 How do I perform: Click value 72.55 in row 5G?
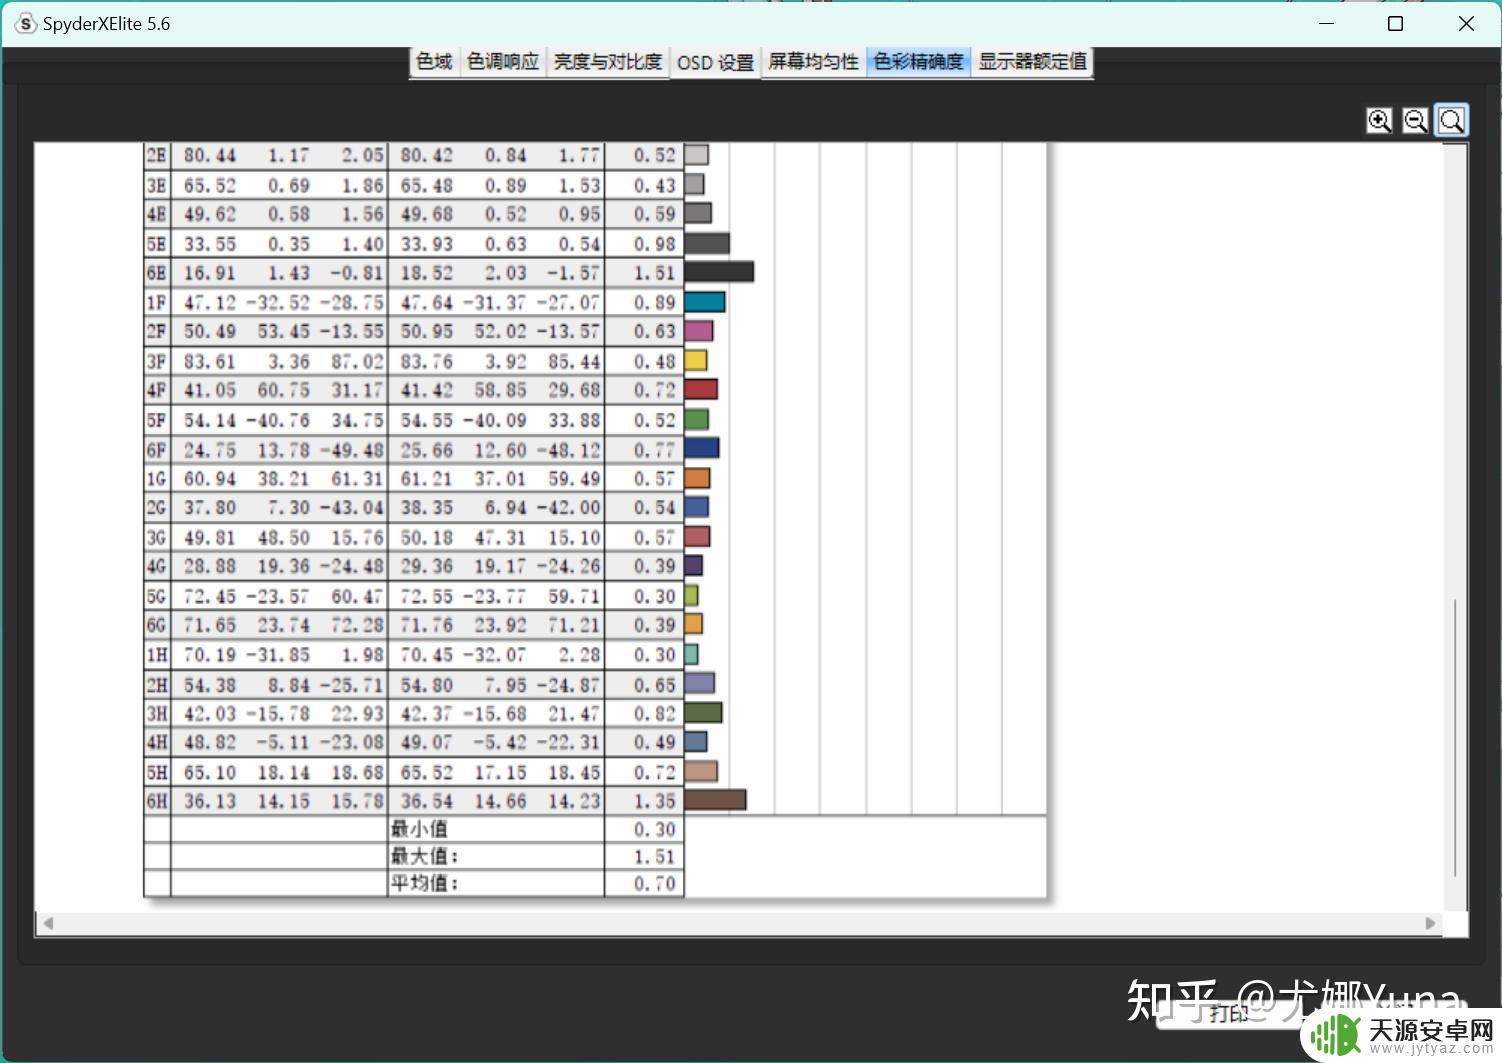pos(427,596)
